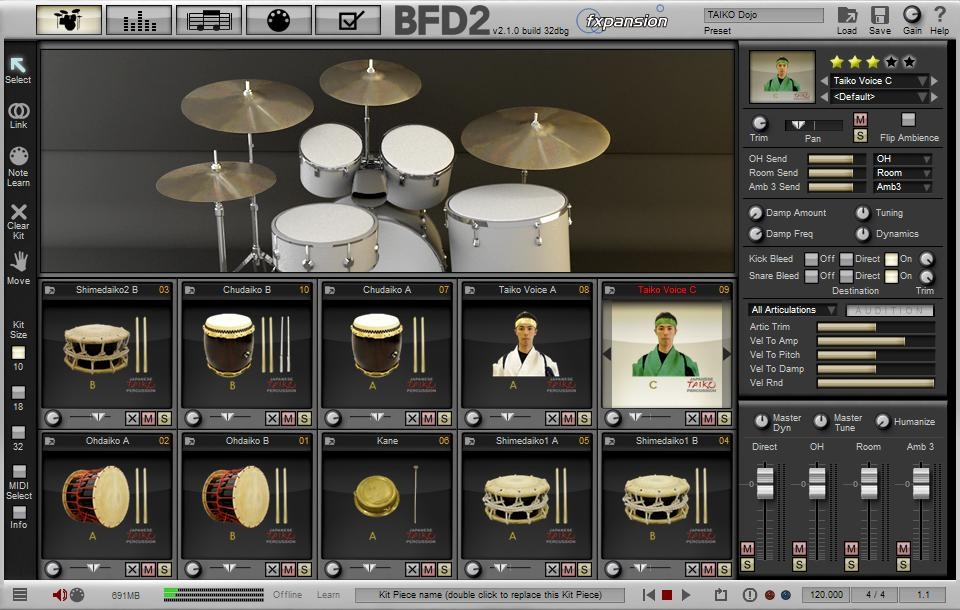The height and width of the screenshot is (610, 960).
Task: Open the Help question mark
Action: pyautogui.click(x=939, y=15)
